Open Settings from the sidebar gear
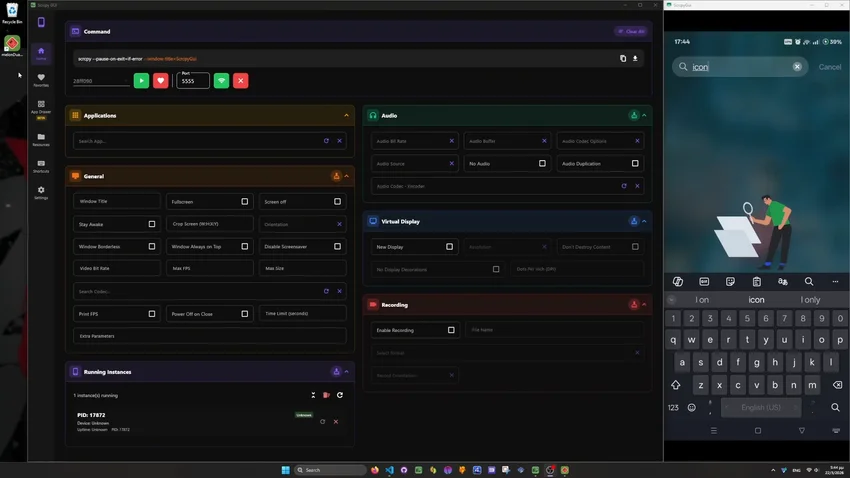The image size is (850, 478). coord(41,192)
